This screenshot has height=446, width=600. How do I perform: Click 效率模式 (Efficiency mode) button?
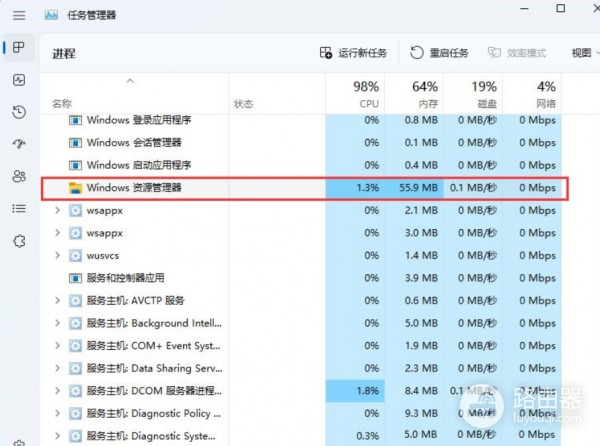(517, 53)
